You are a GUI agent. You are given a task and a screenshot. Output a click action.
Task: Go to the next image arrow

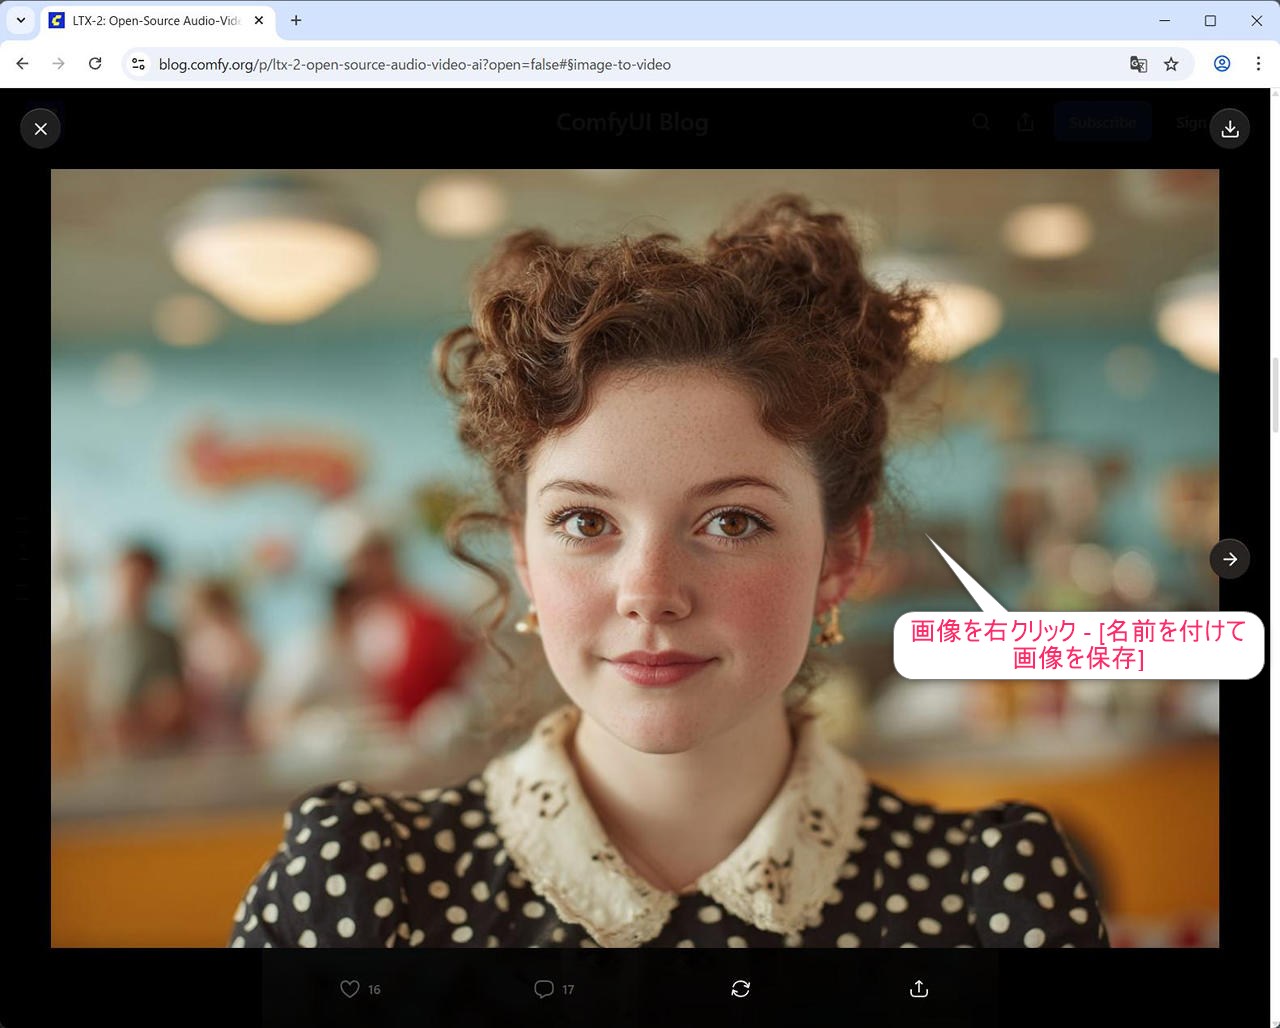click(x=1230, y=559)
